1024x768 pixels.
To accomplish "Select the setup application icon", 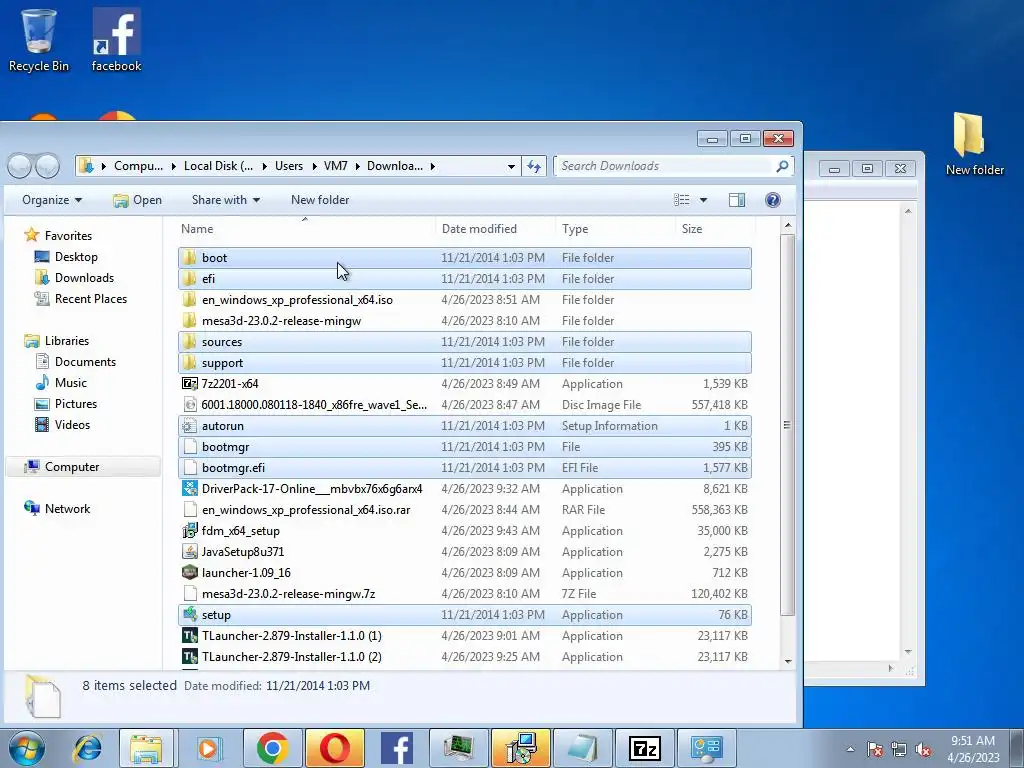I will coord(189,615).
